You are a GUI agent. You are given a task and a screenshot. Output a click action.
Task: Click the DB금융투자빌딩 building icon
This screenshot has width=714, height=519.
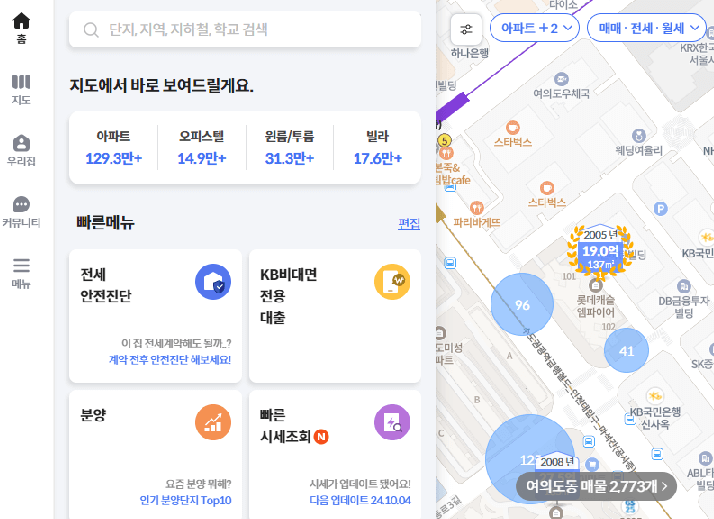coord(683,286)
